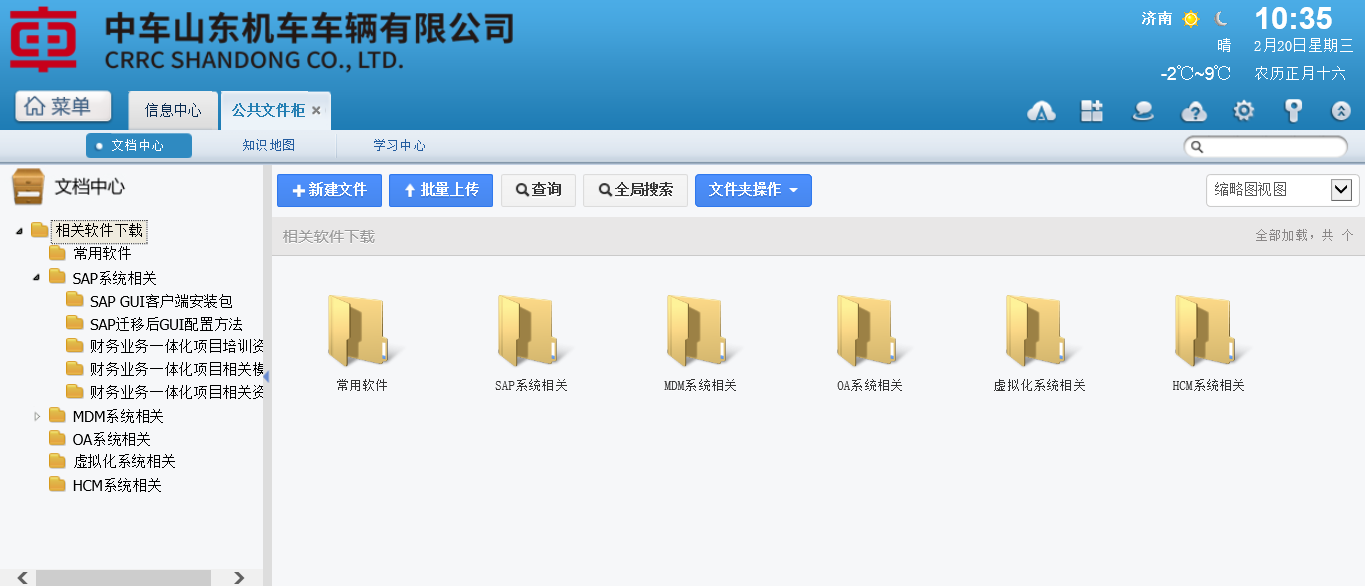Select the 文档中心 radio-style sub-tab
This screenshot has height=586, width=1365.
pos(139,146)
